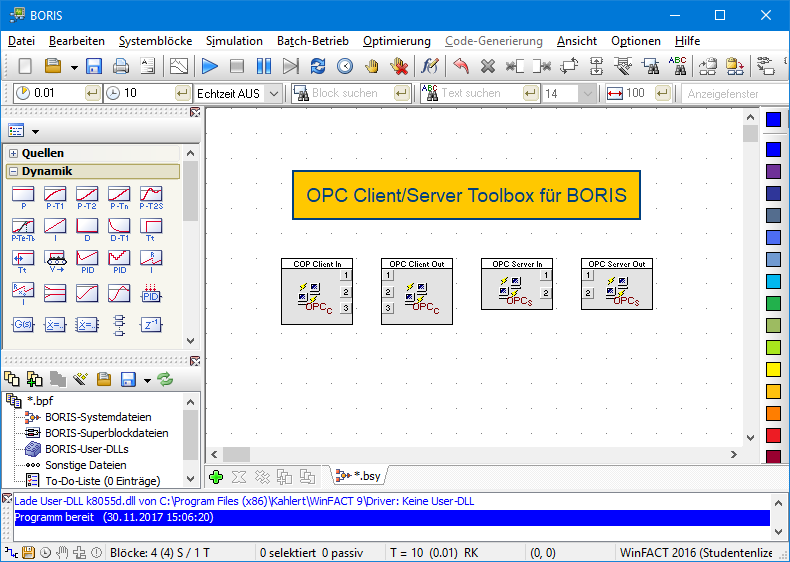Screen dimensions: 790x562
Task: Select the P-T2 dynamic block
Action: pyautogui.click(x=87, y=198)
